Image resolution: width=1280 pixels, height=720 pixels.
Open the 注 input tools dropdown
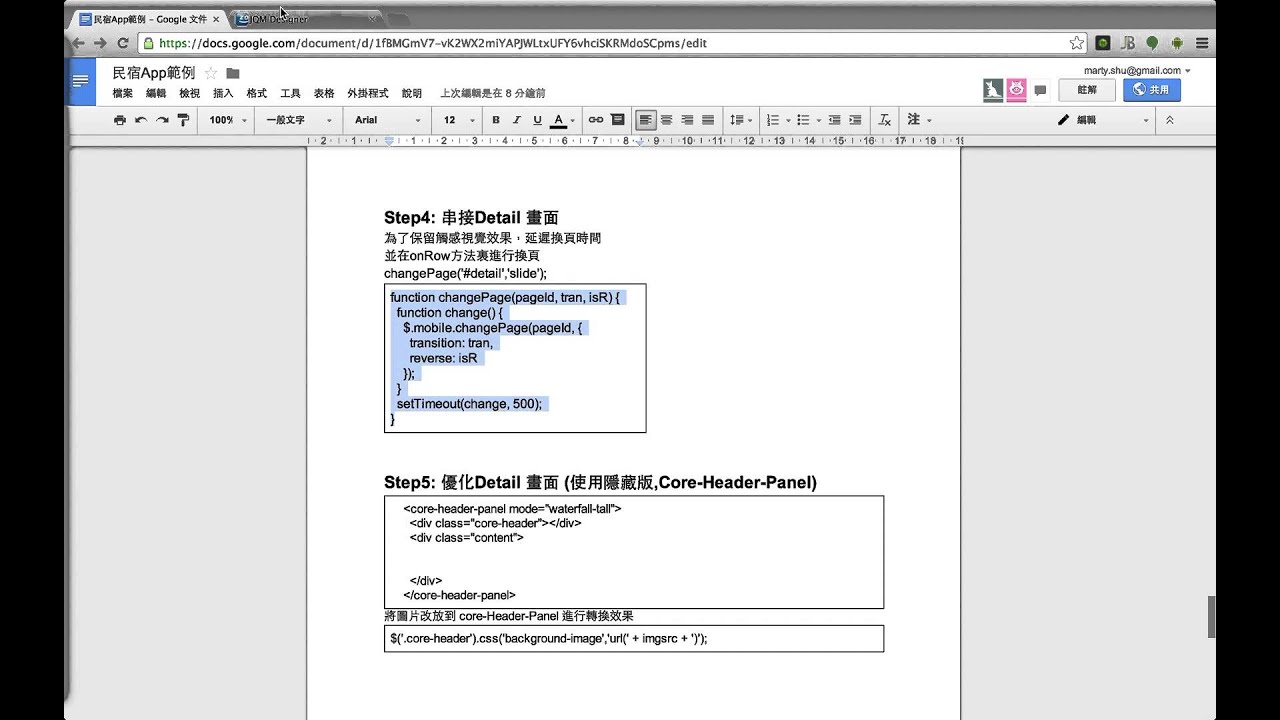coord(919,120)
